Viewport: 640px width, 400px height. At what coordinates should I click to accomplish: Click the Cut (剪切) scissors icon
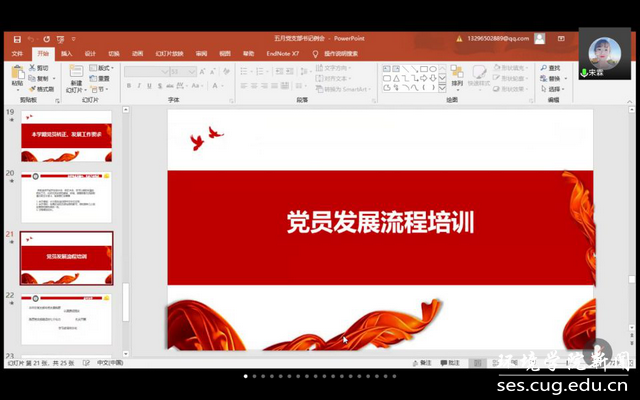(x=31, y=68)
